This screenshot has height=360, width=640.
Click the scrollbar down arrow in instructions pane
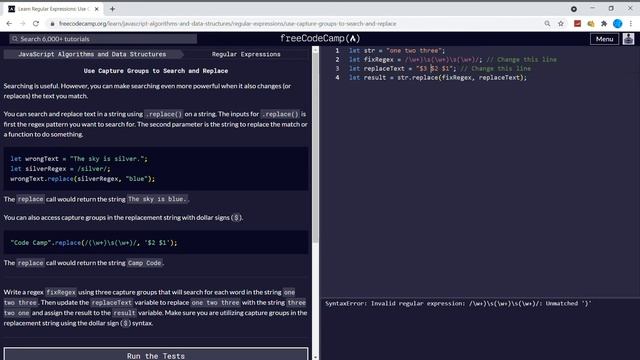click(x=315, y=357)
